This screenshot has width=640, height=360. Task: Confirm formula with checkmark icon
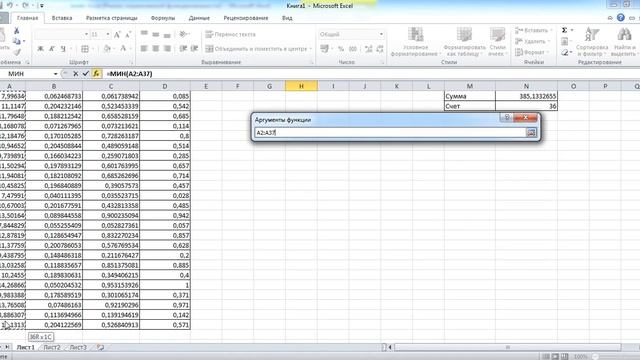coord(86,74)
